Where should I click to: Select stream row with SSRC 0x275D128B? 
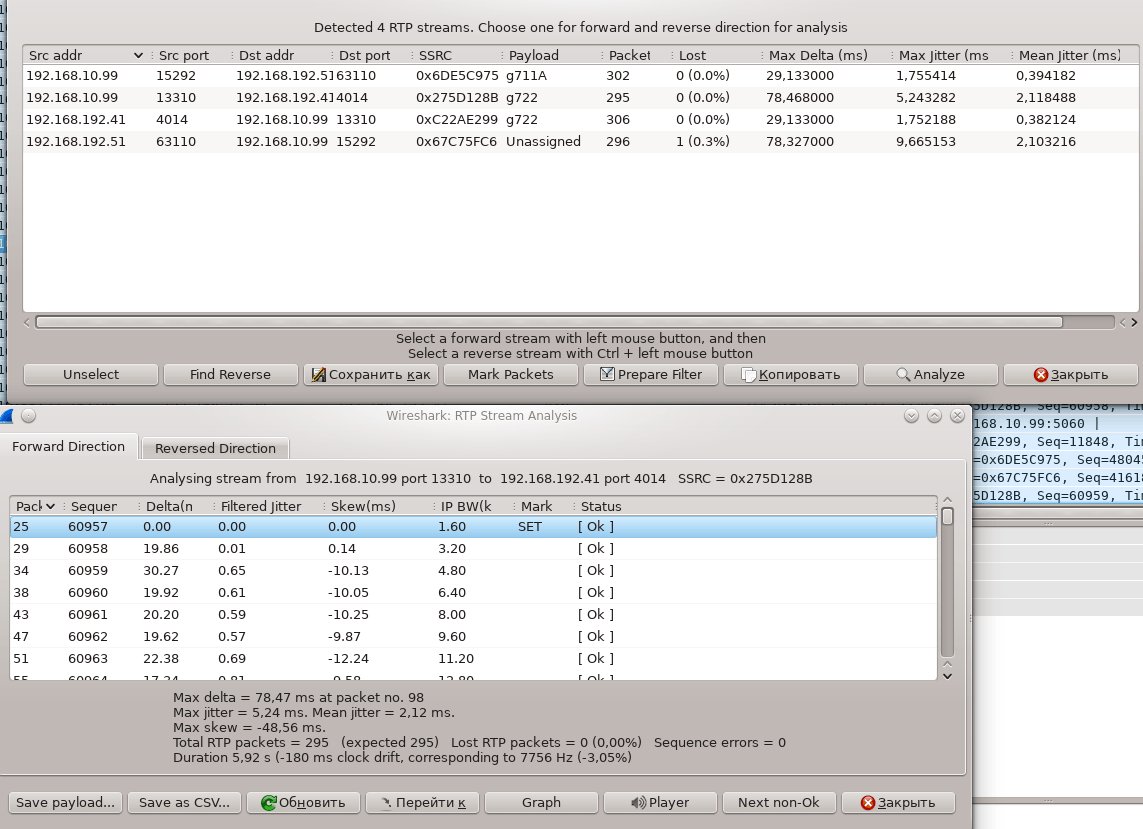tap(580, 98)
